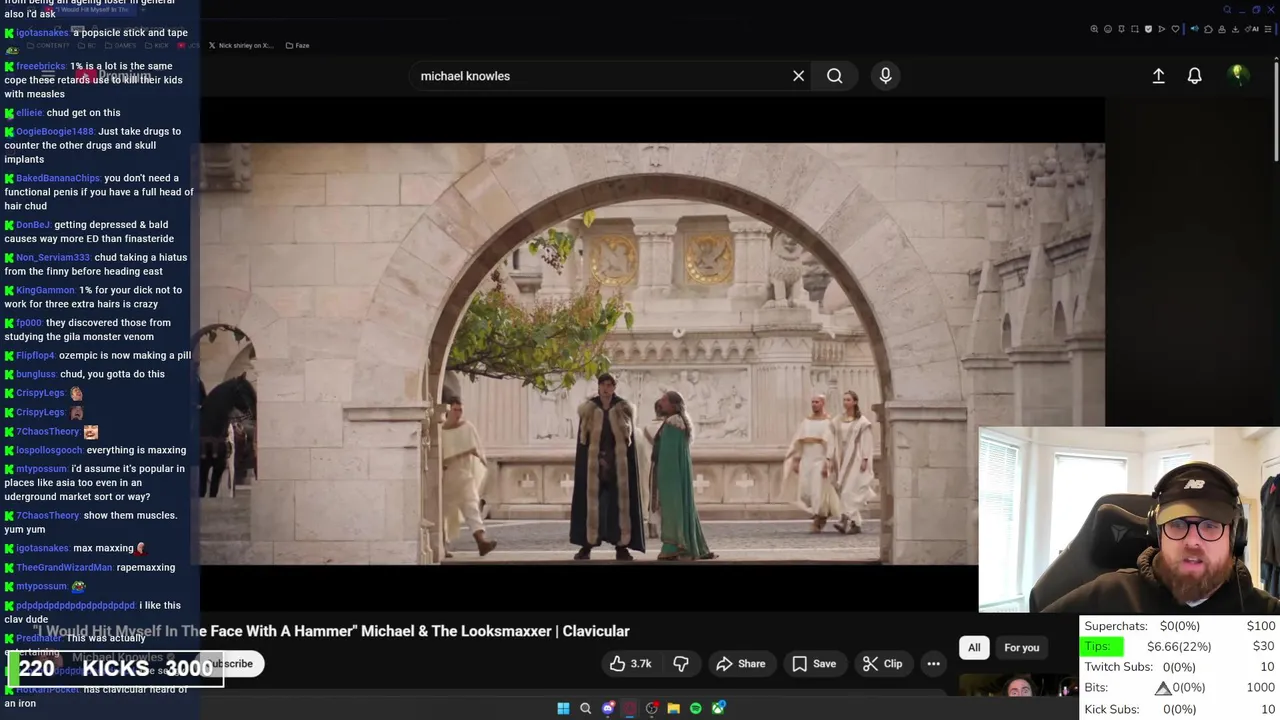Click chat username 'KingGammon'

point(45,290)
